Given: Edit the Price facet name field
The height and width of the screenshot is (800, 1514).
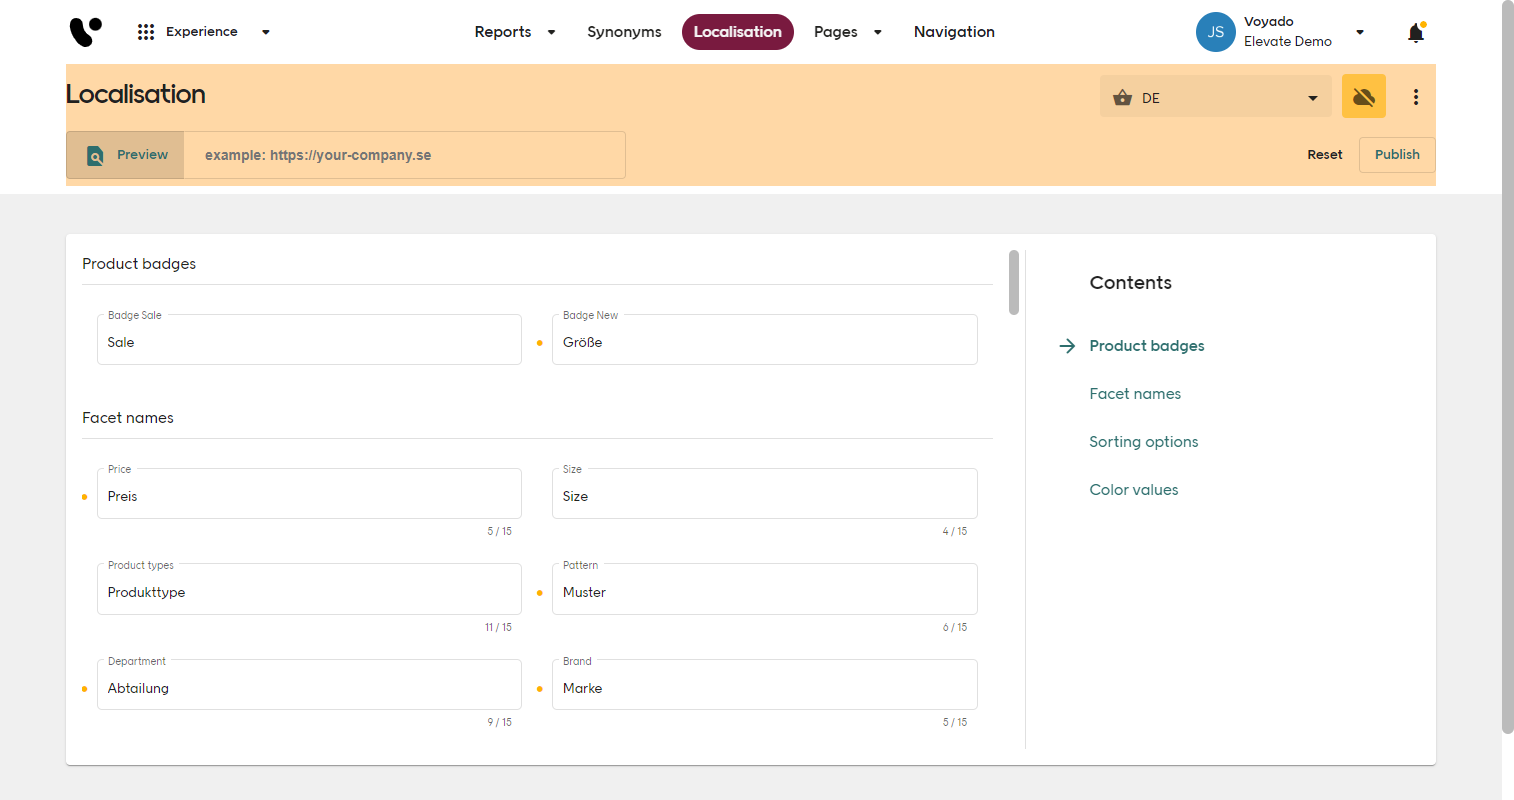Looking at the screenshot, I should pos(309,494).
